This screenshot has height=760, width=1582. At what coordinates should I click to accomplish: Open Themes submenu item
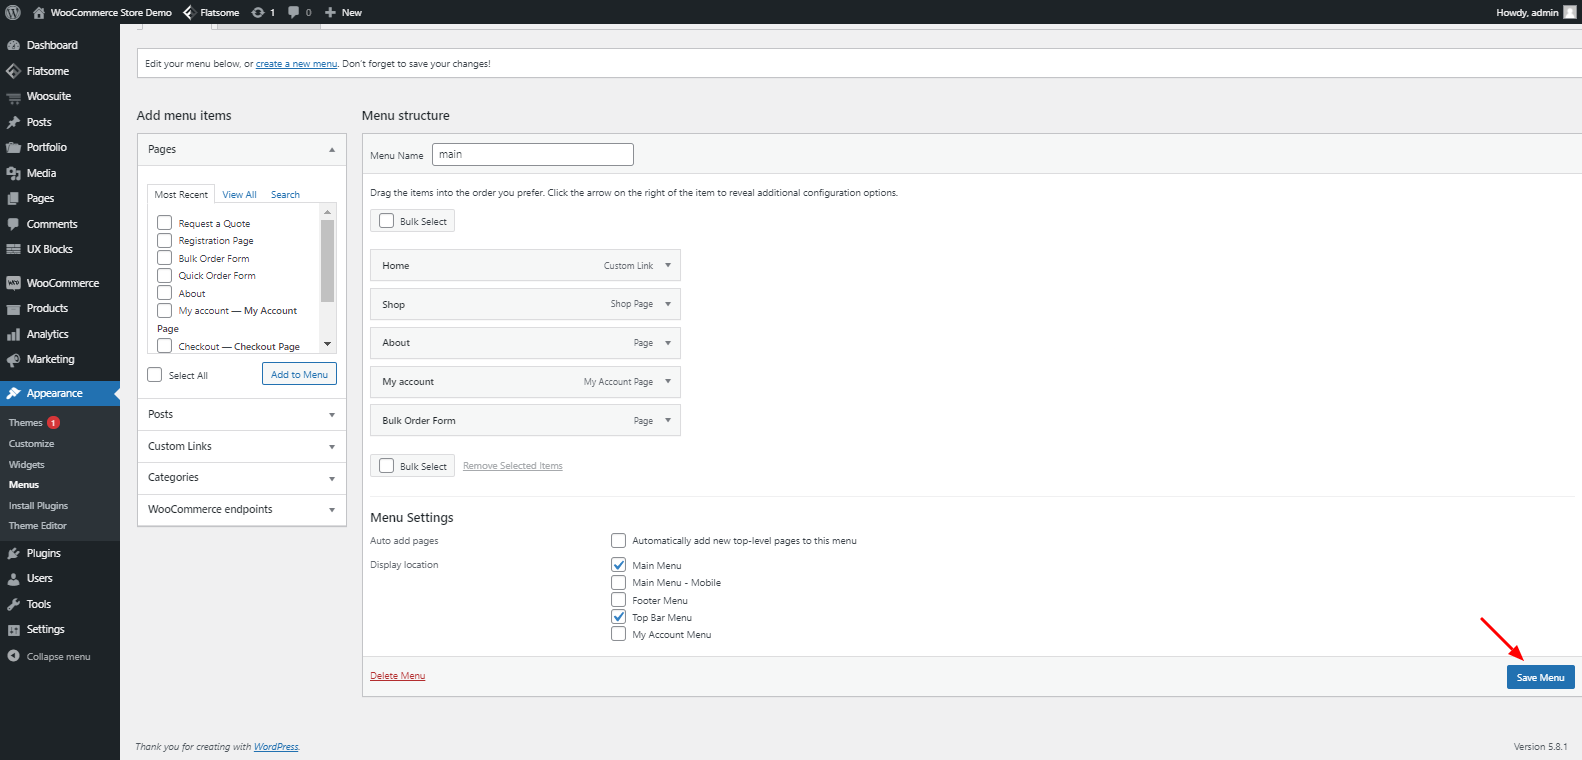[25, 423]
